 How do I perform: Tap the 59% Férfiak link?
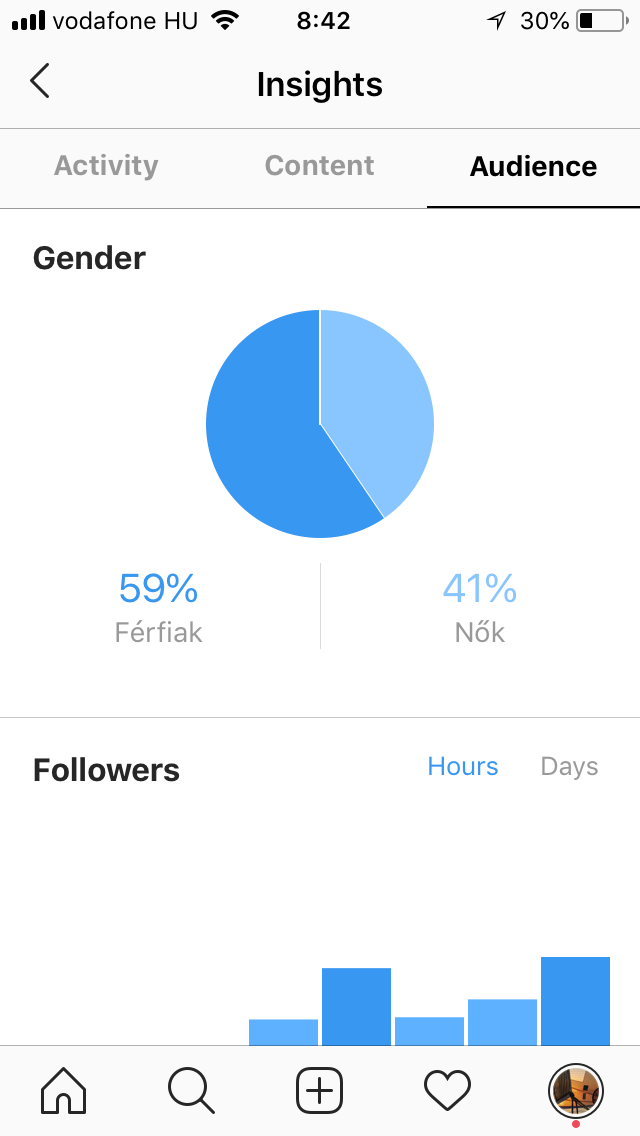(x=158, y=605)
